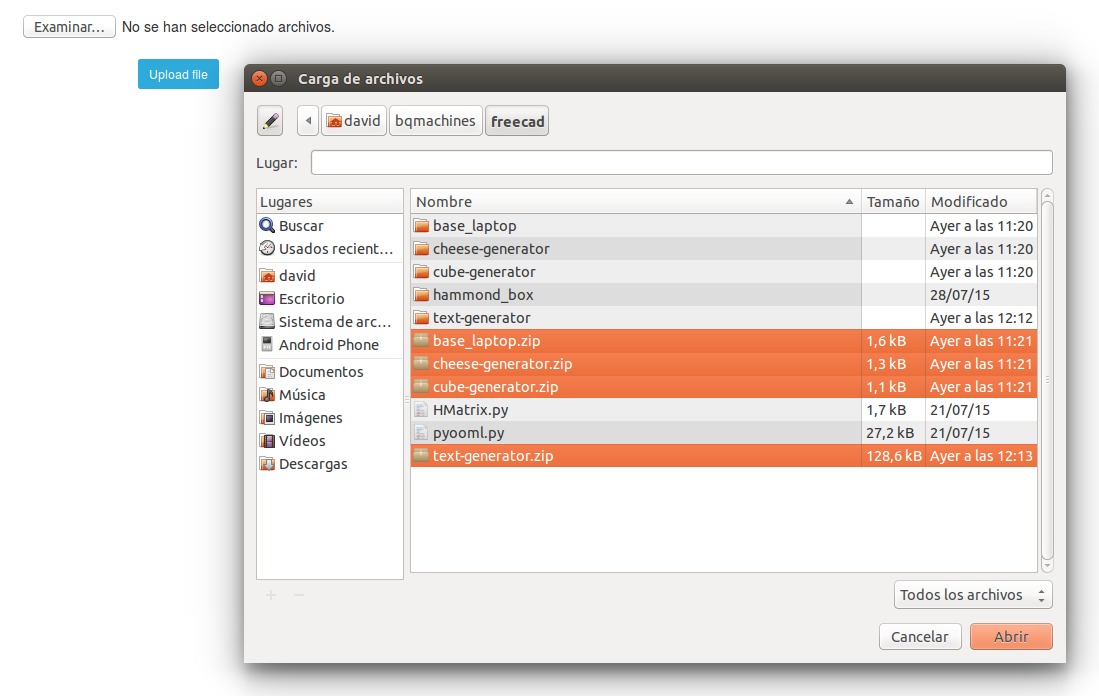Select the text-generator folder icon
The height and width of the screenshot is (696, 1099).
[421, 318]
